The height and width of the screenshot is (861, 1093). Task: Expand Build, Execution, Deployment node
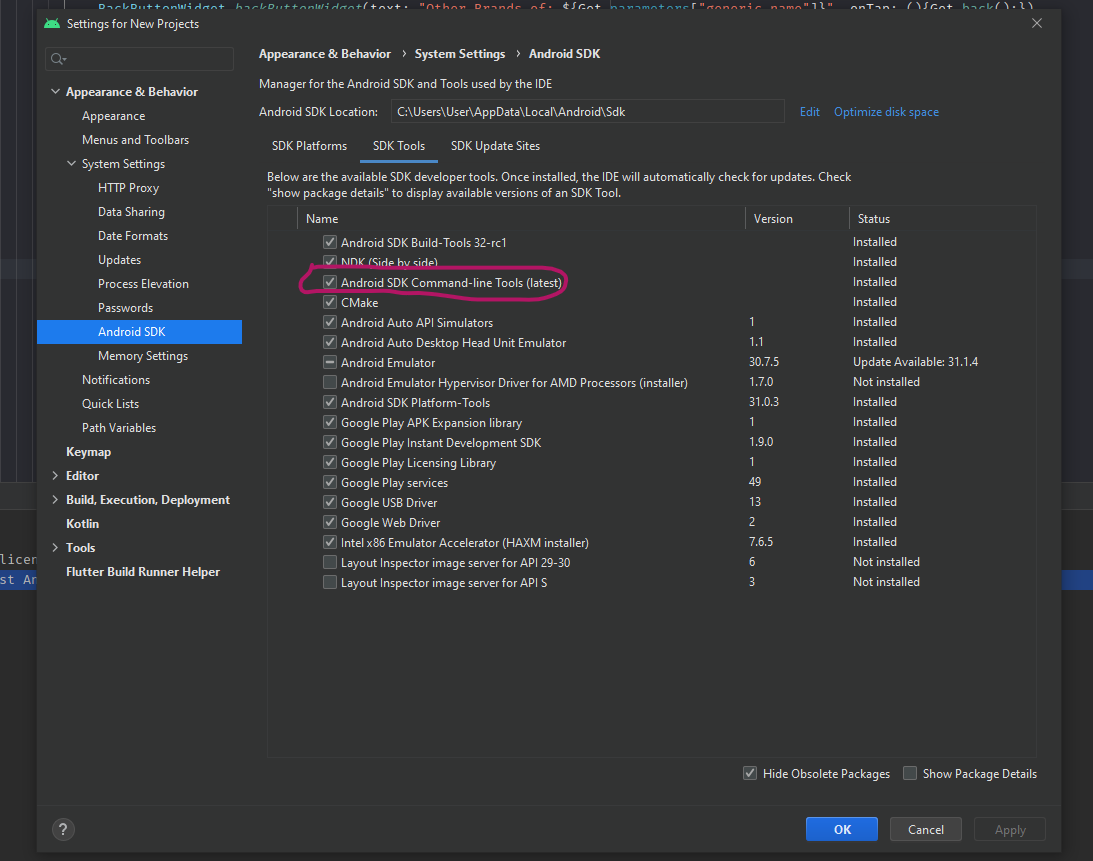[x=55, y=499]
